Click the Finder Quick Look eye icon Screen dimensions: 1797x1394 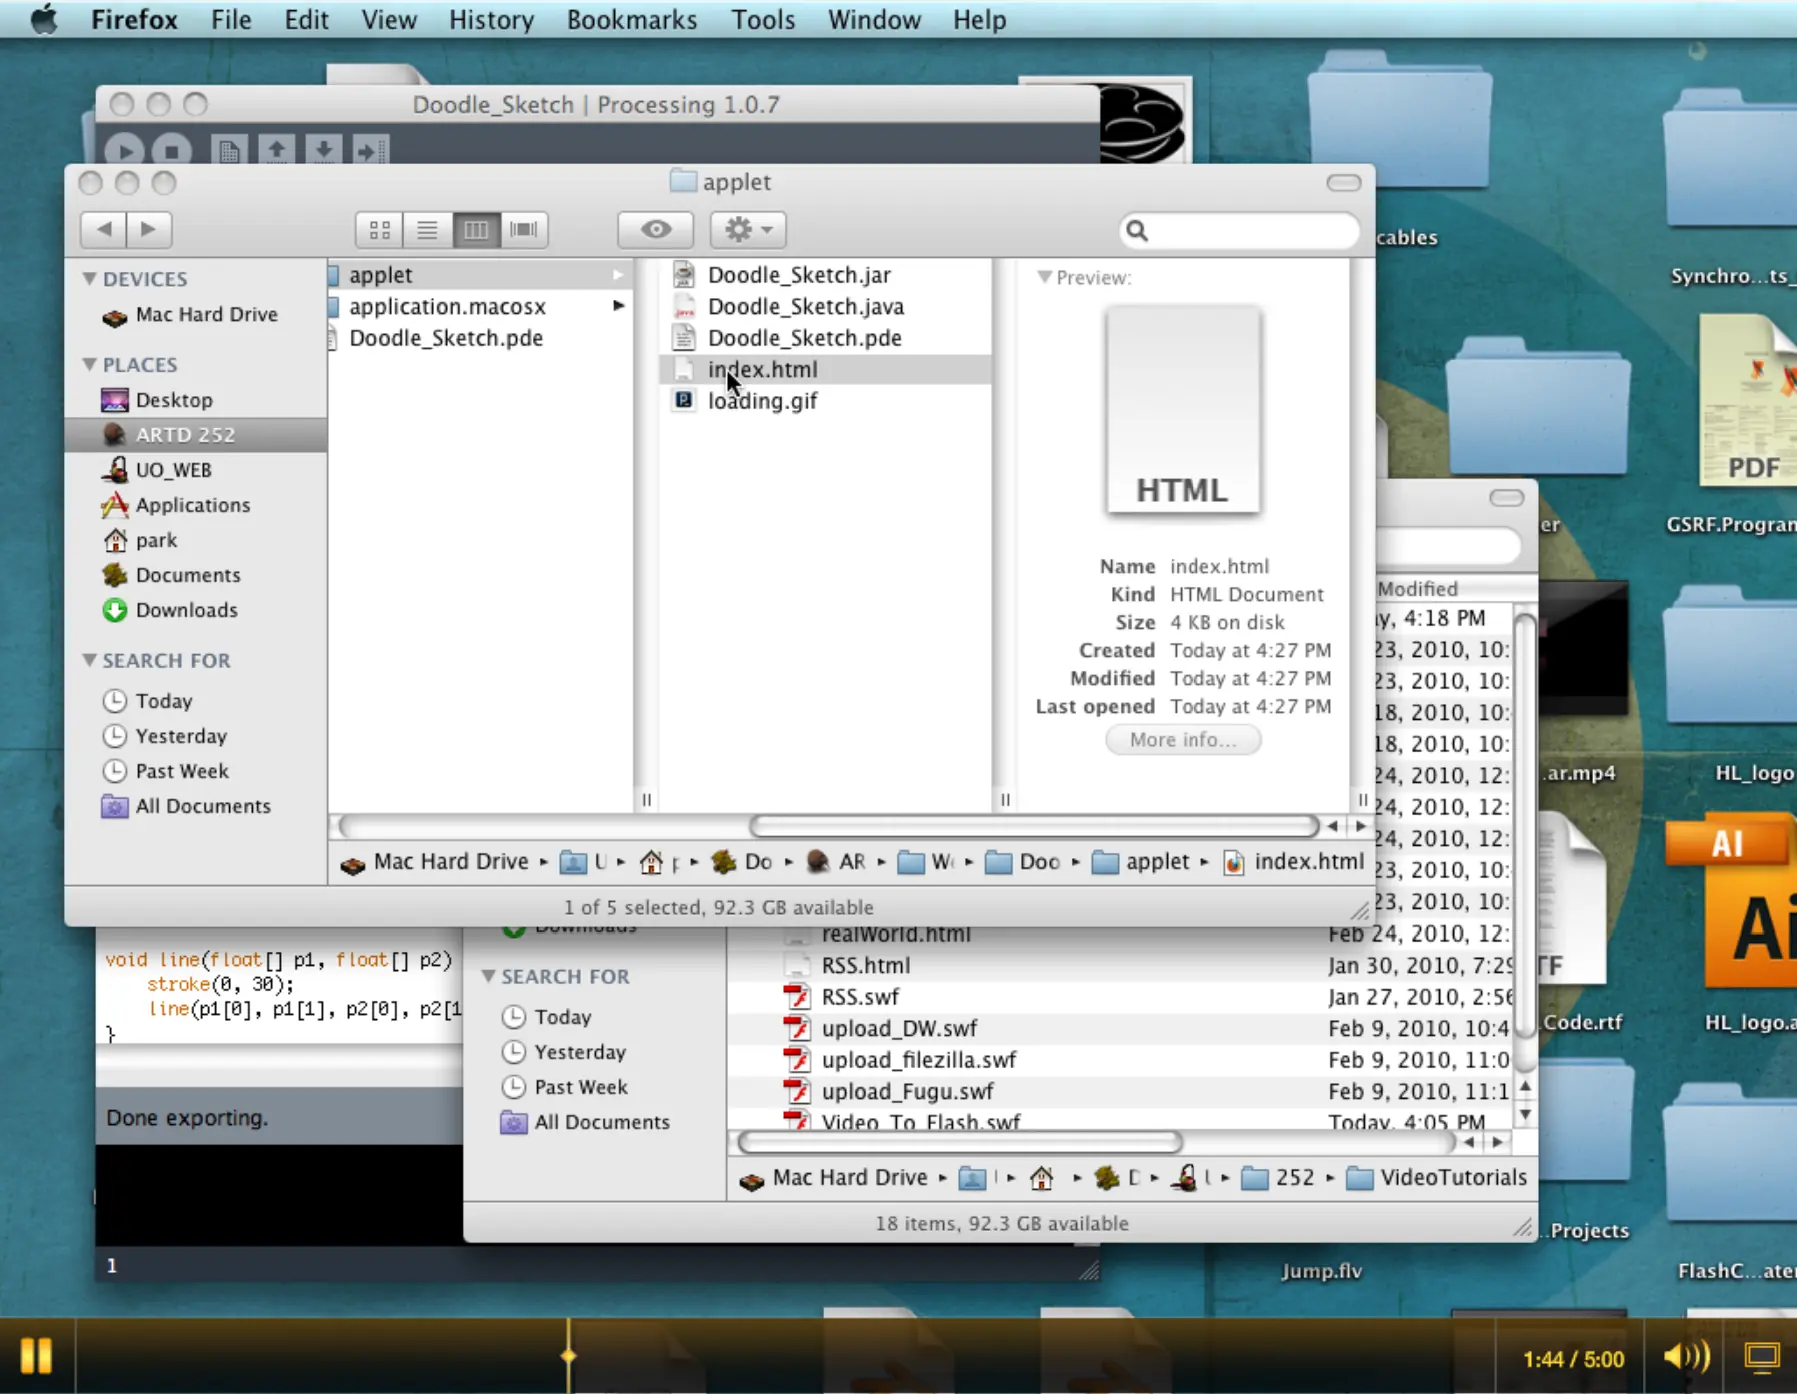coord(656,230)
